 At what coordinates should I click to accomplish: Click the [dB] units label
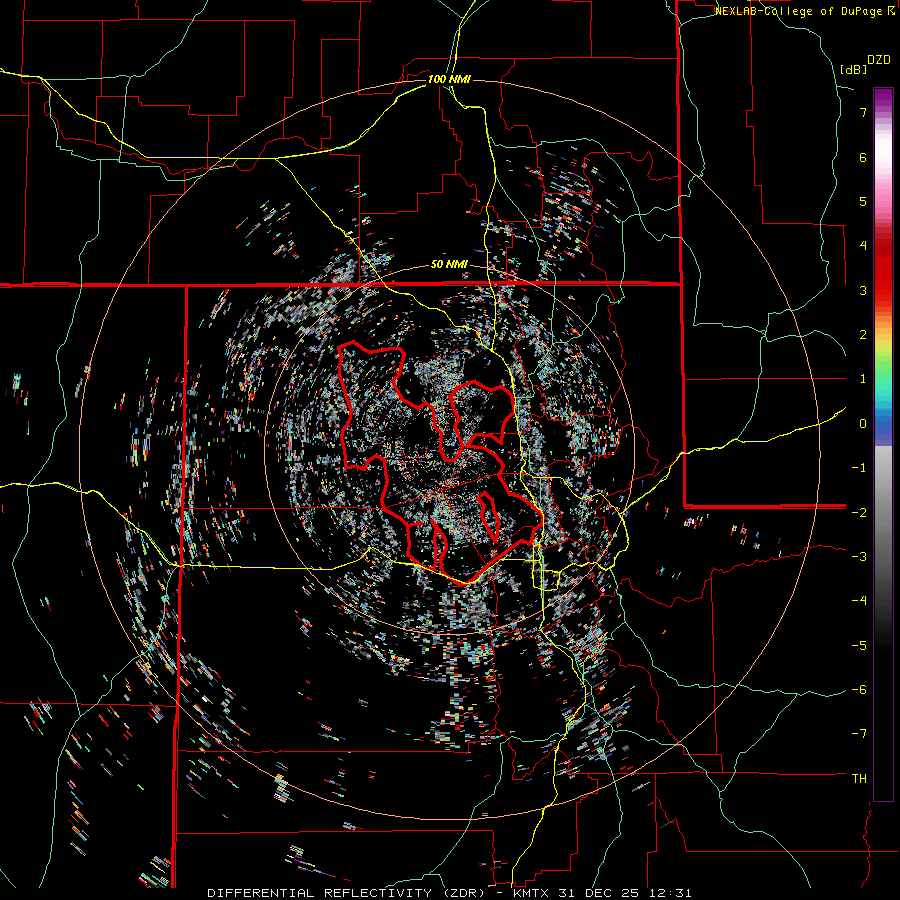pos(853,69)
